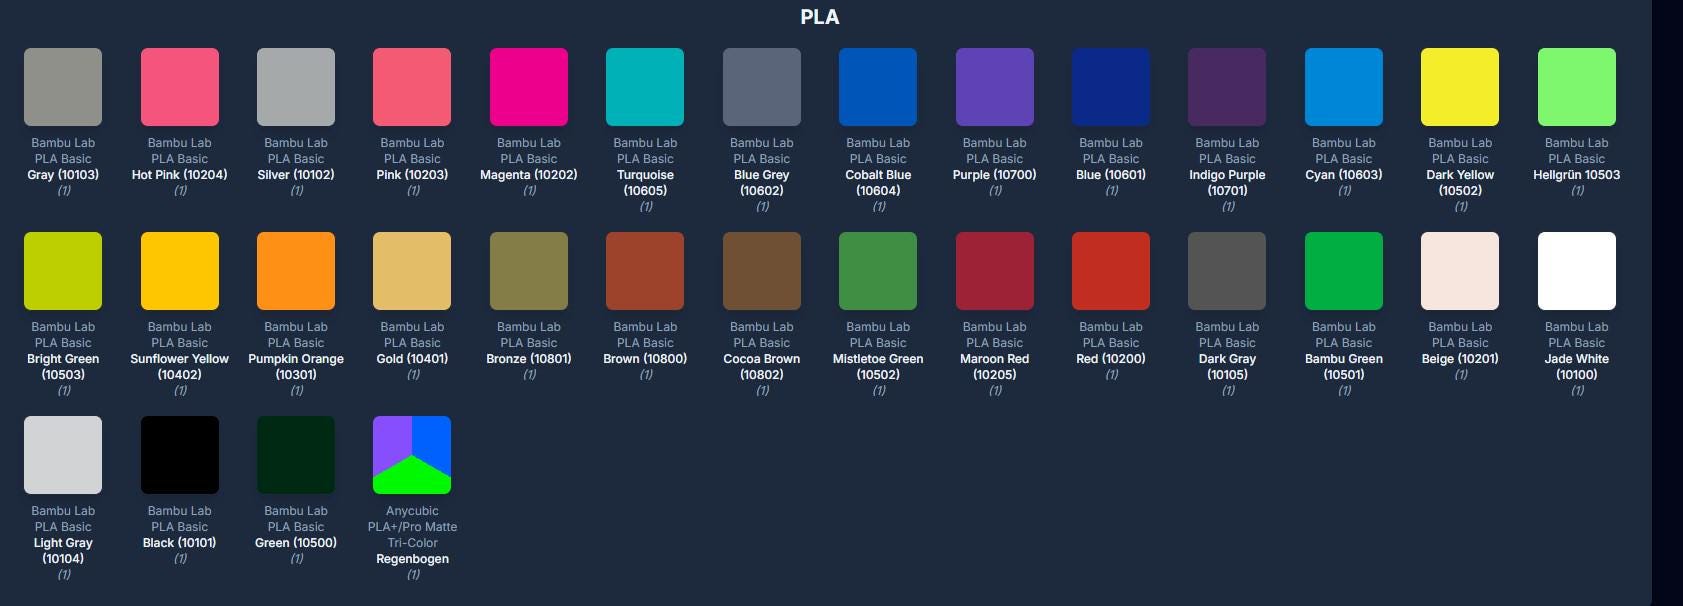Click the Beige (10201) color swatch
Image resolution: width=1683 pixels, height=606 pixels.
[1460, 271]
